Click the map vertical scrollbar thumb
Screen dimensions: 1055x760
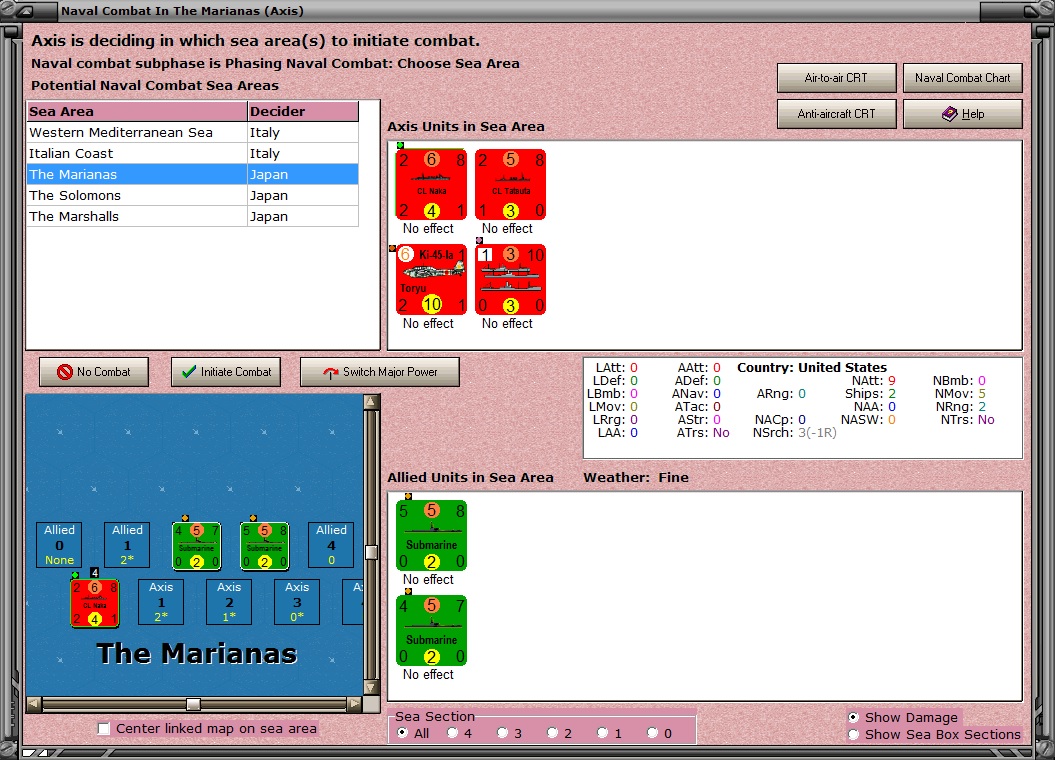[x=371, y=552]
